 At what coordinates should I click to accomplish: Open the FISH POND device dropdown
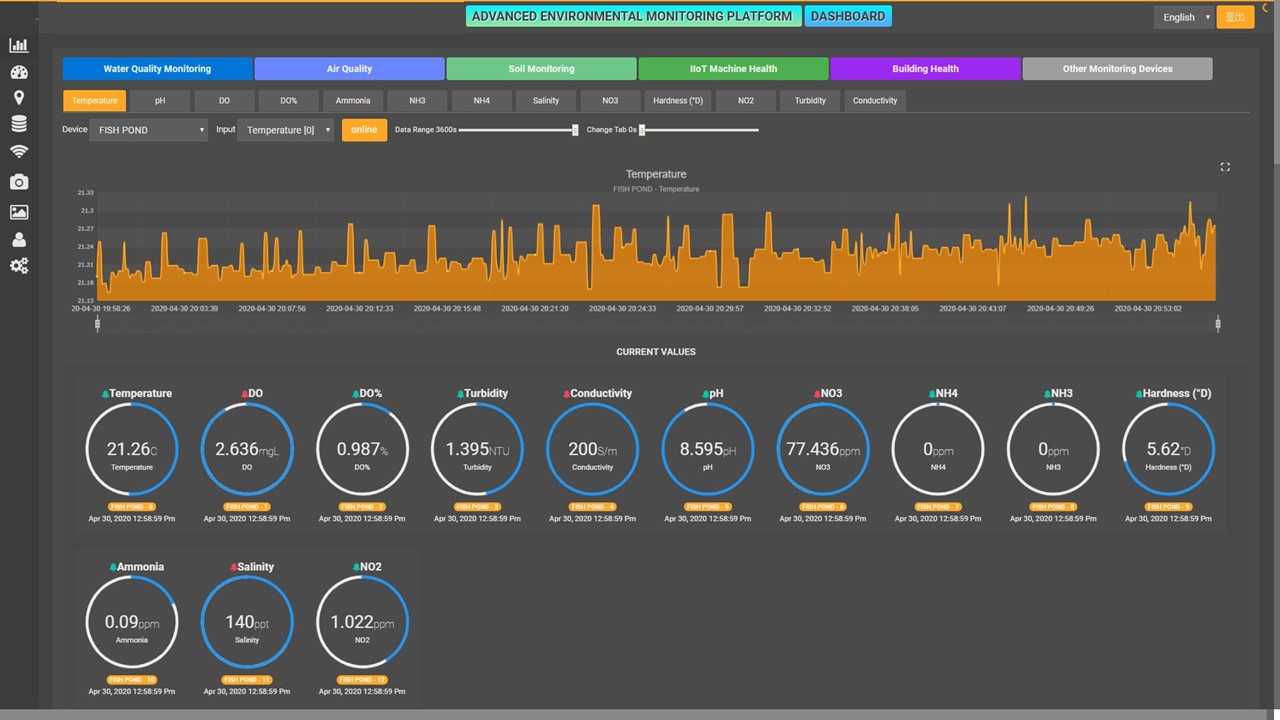point(148,129)
